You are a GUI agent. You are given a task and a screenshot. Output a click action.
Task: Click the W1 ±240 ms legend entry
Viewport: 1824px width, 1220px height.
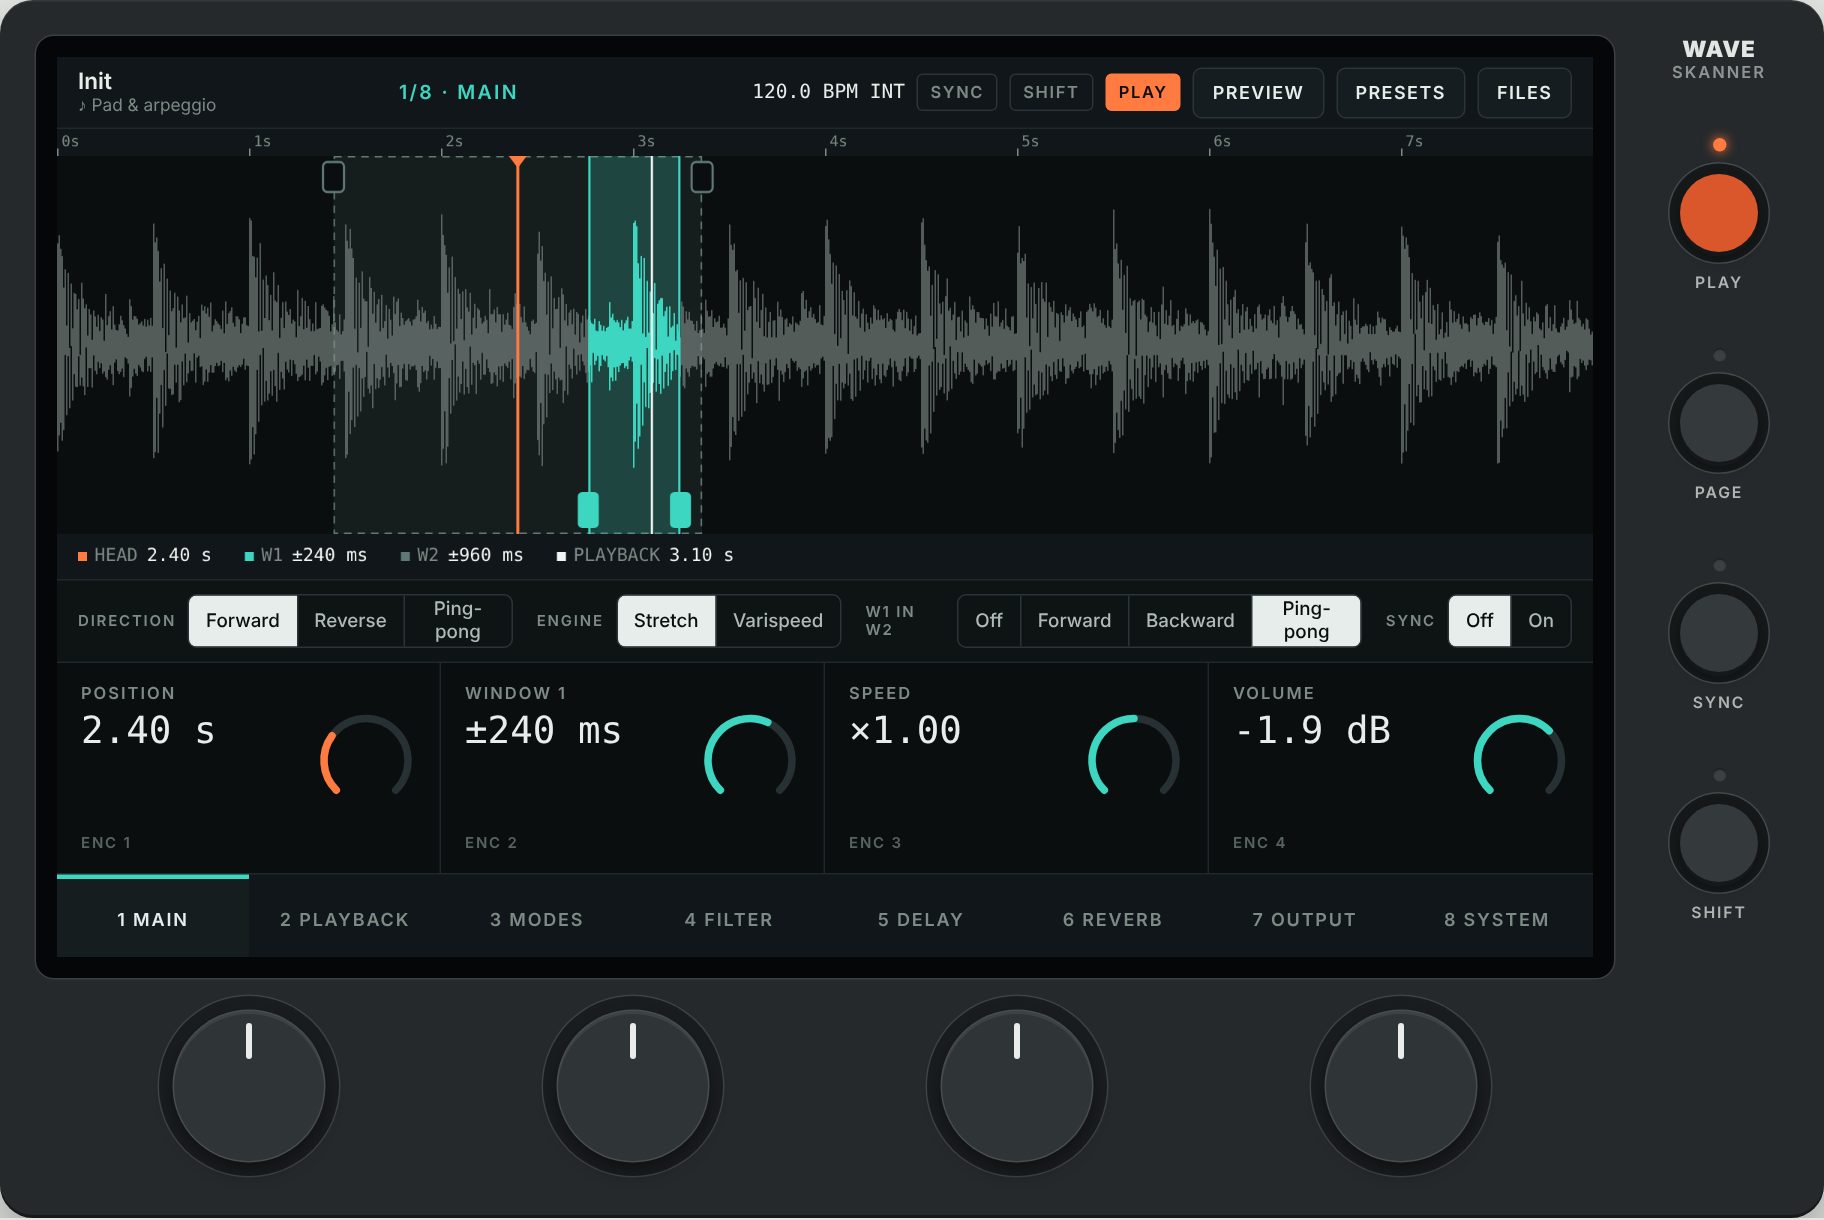306,555
